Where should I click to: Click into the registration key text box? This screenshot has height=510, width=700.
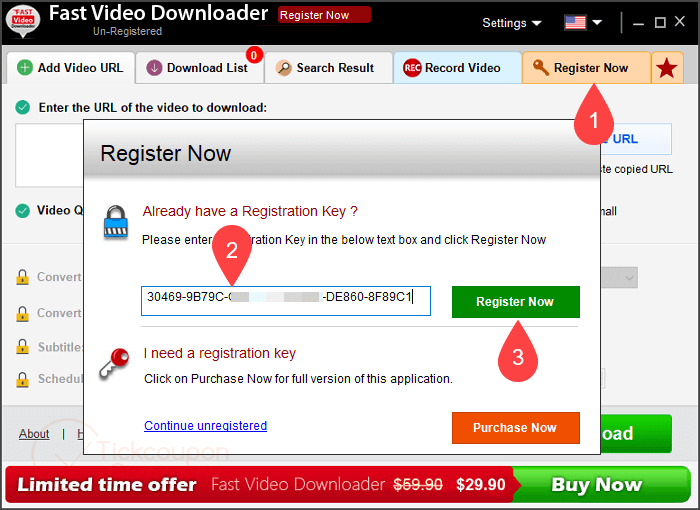click(286, 301)
